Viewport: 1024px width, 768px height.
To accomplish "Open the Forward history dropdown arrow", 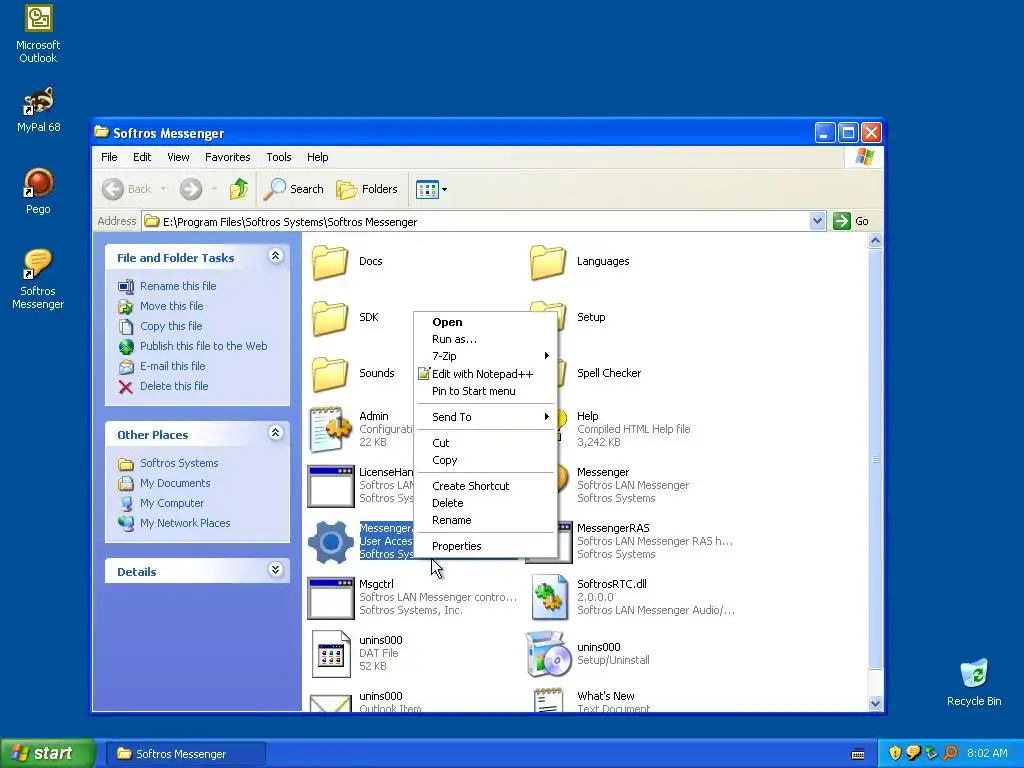I will coord(214,189).
